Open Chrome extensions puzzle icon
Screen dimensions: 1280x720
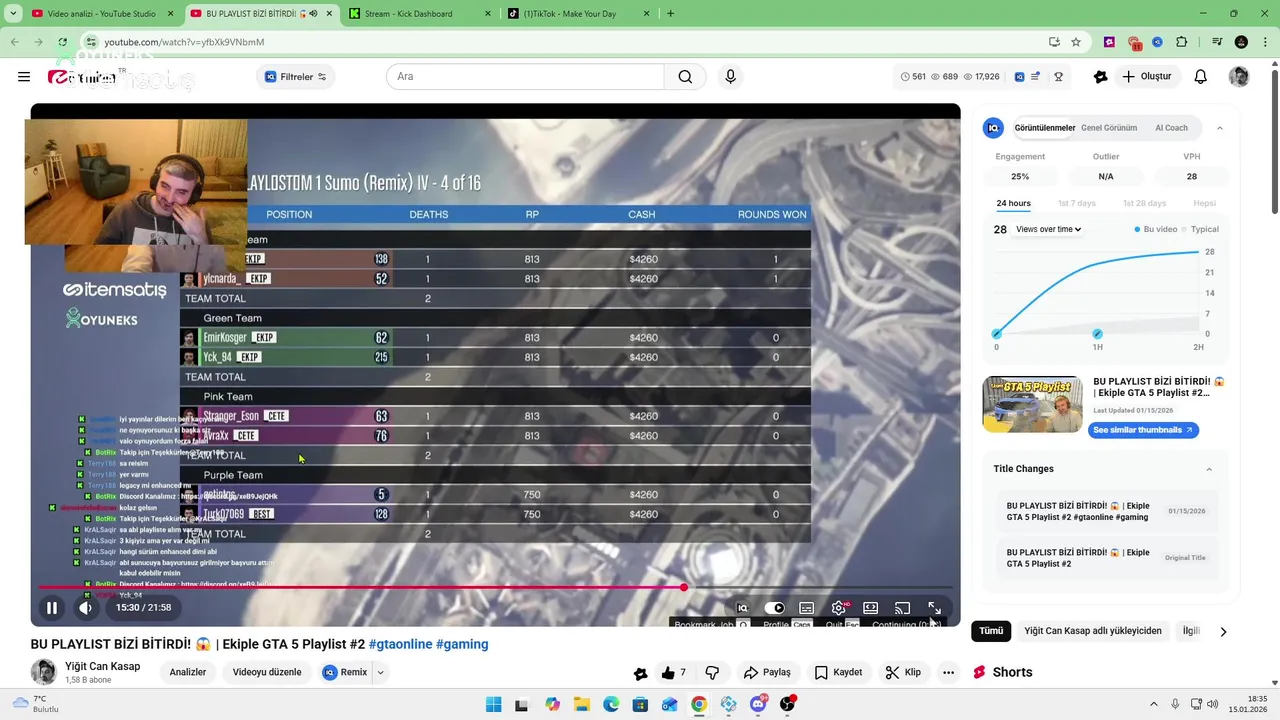[x=1182, y=42]
